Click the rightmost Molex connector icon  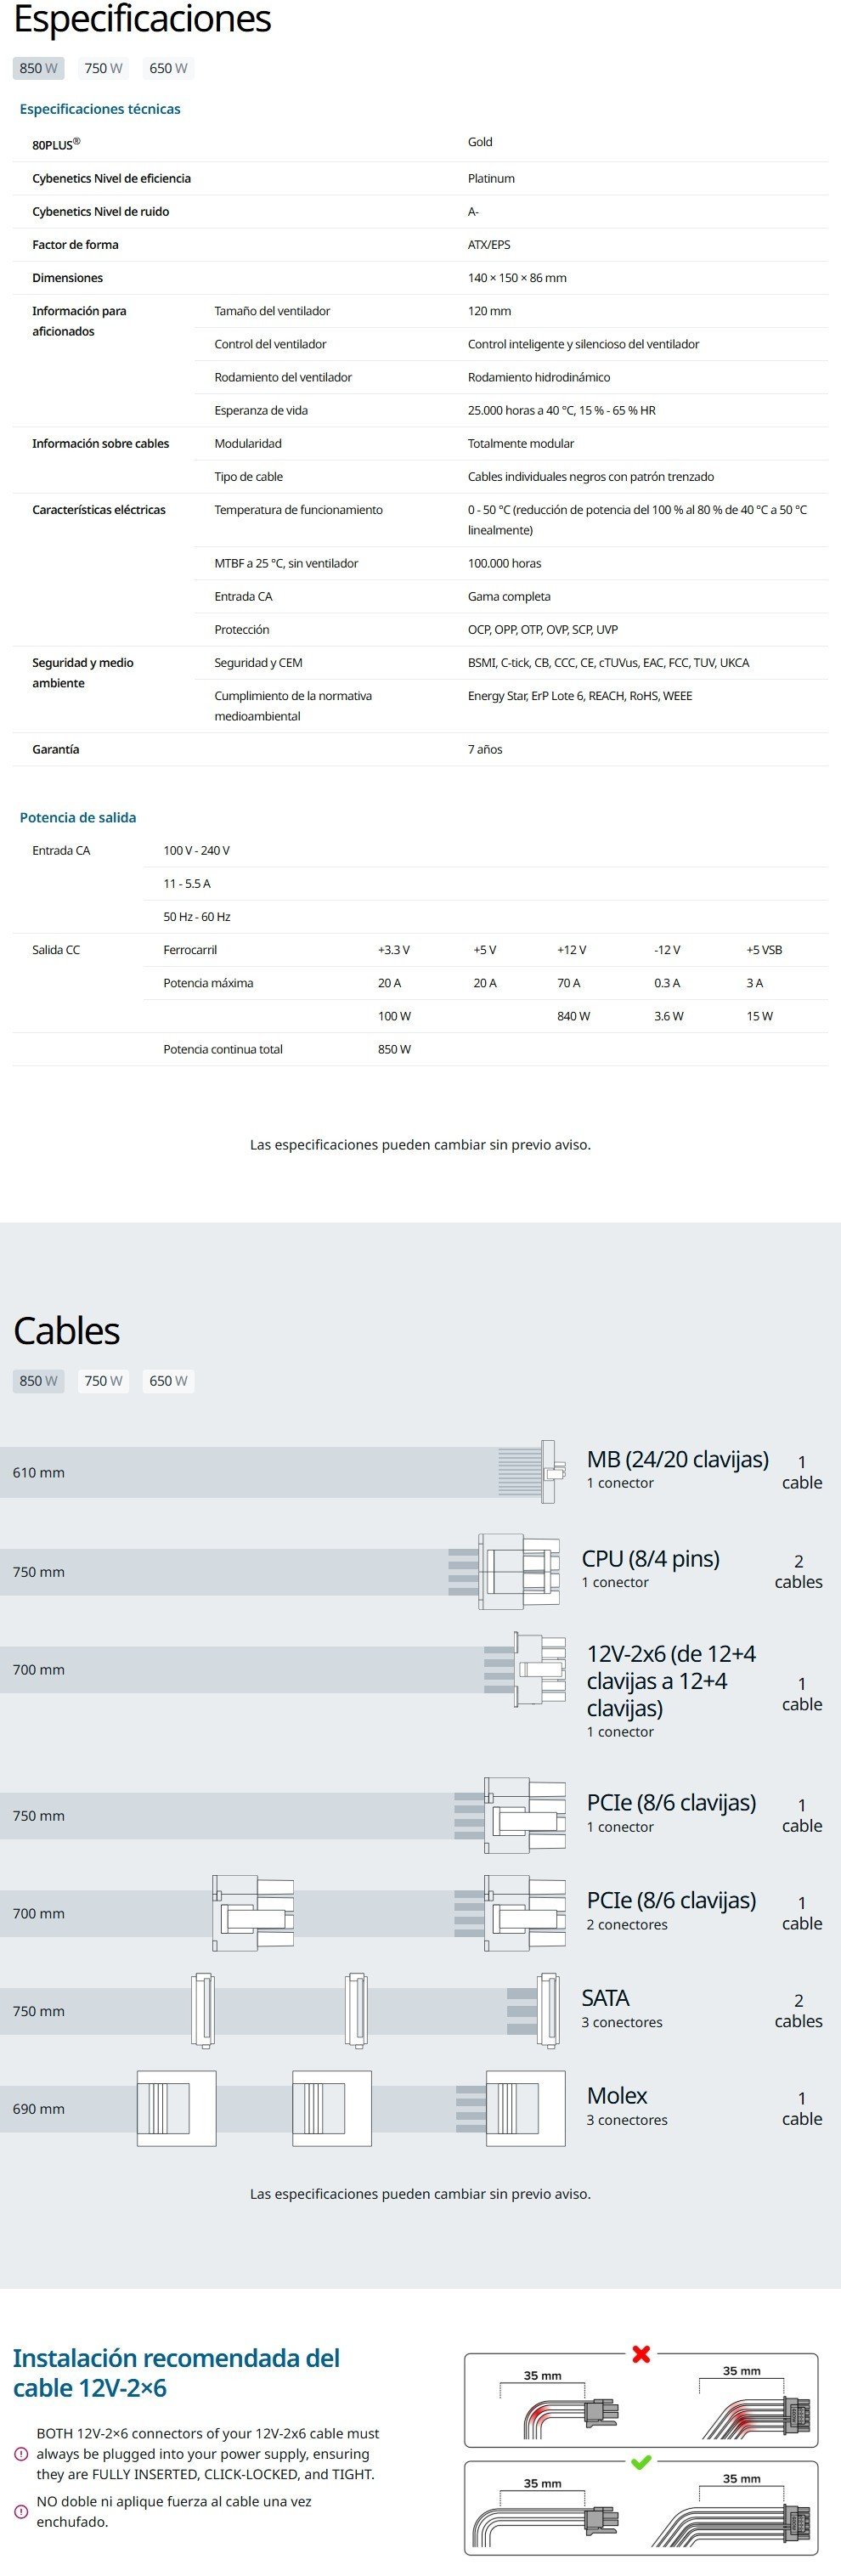click(525, 2108)
